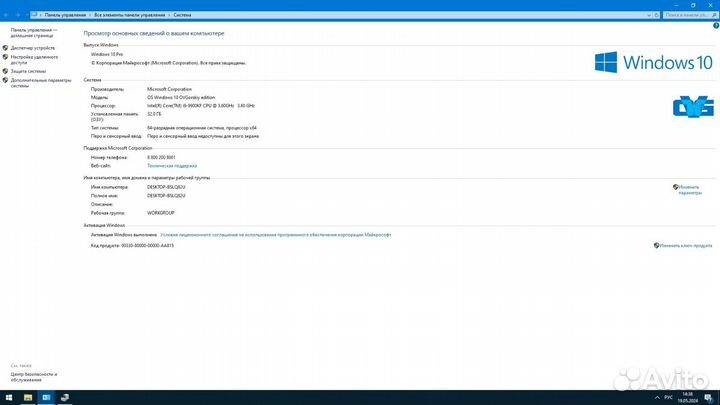Click the Изменить параметры shield icon
The width and height of the screenshot is (720, 405).
click(x=676, y=186)
